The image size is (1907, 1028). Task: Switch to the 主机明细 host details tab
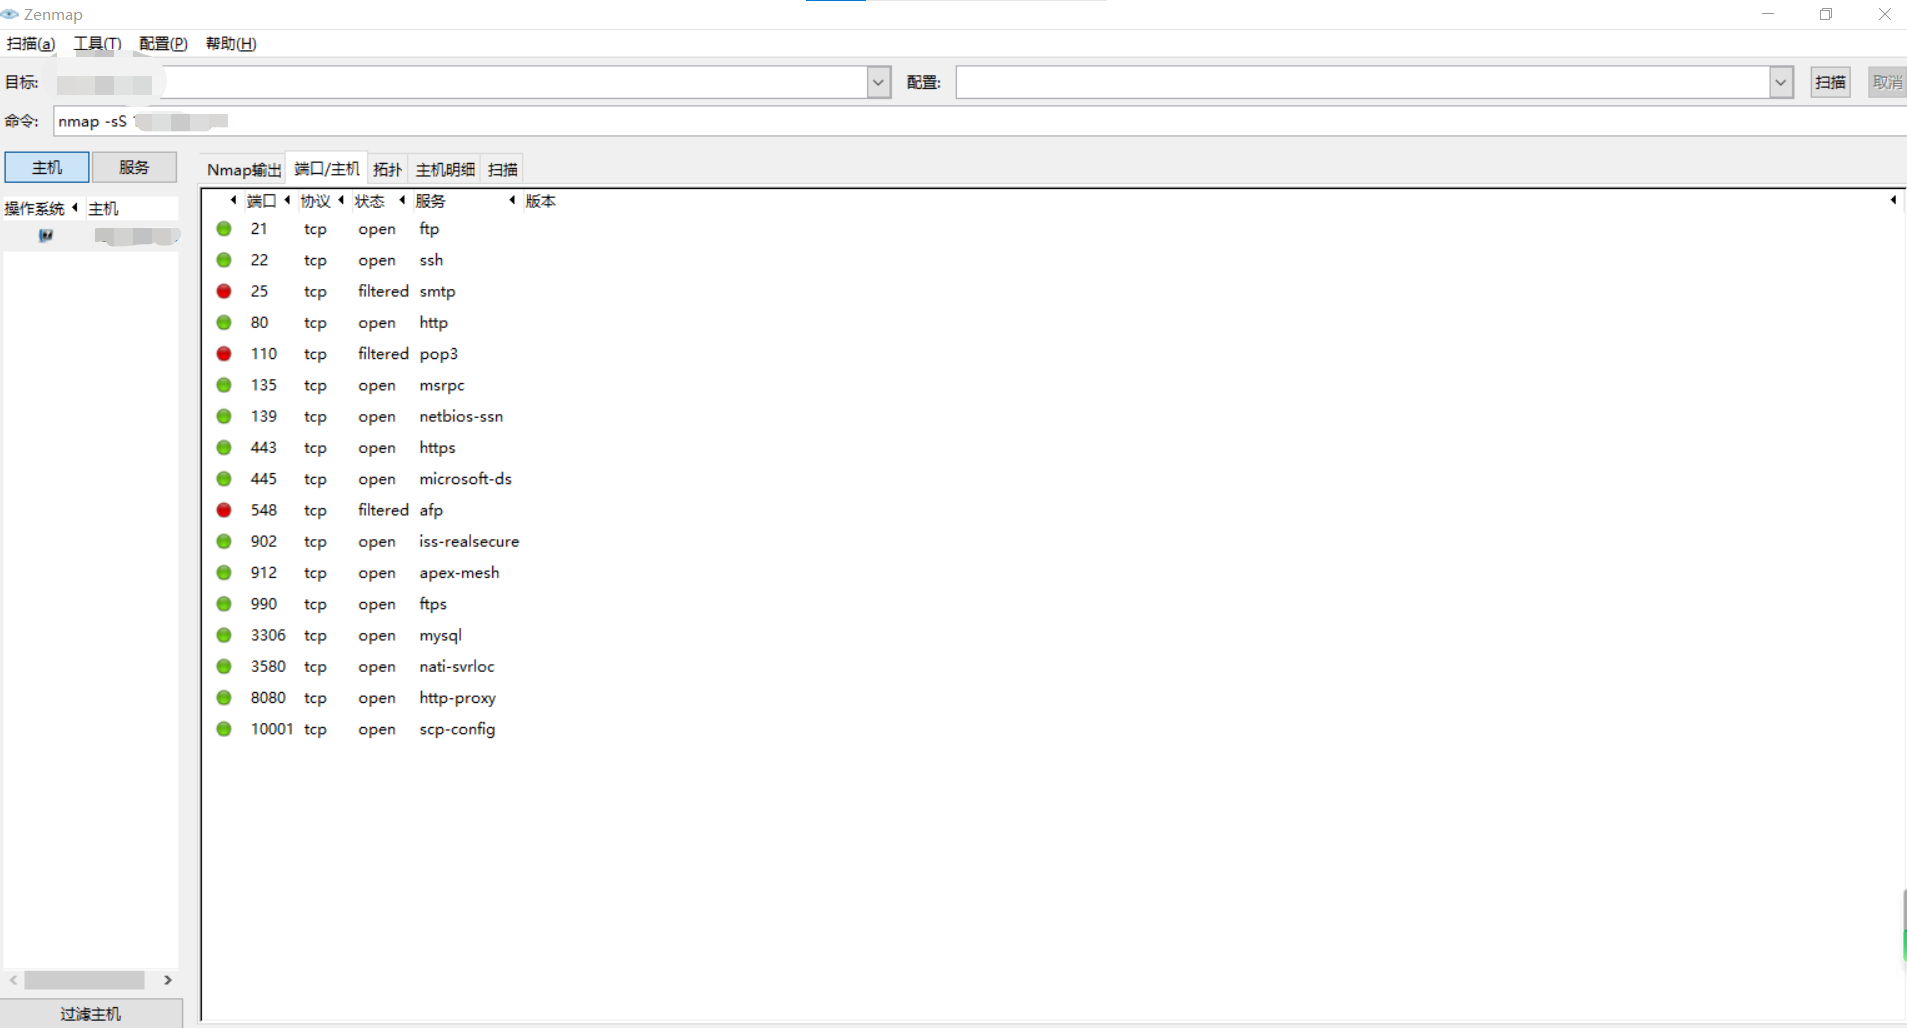tap(445, 169)
